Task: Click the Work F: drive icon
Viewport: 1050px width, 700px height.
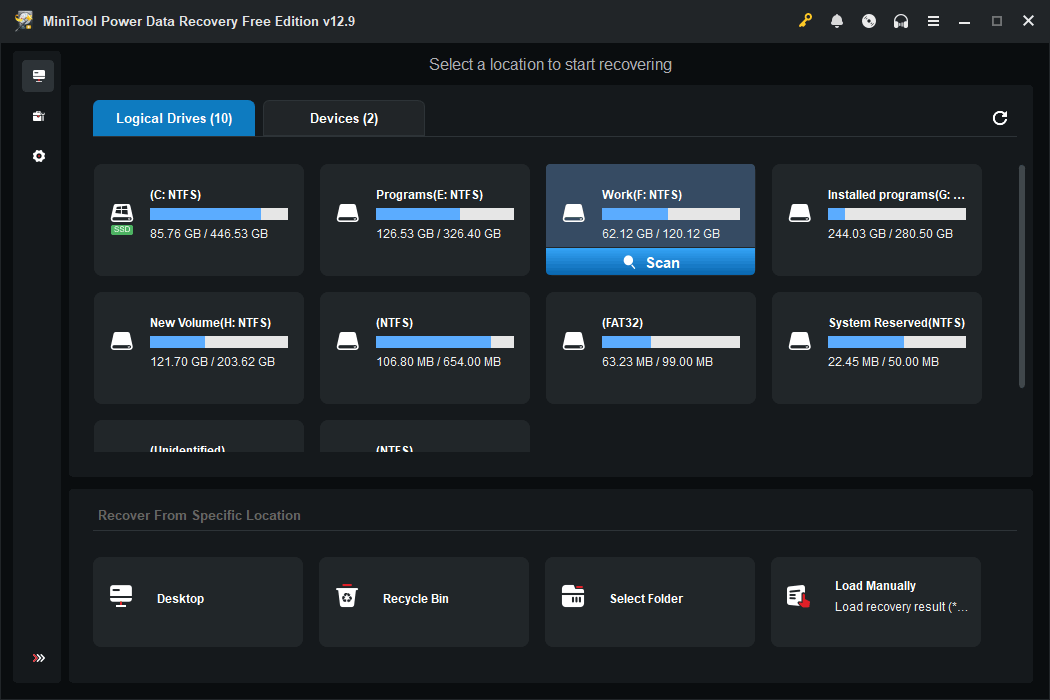Action: 574,214
